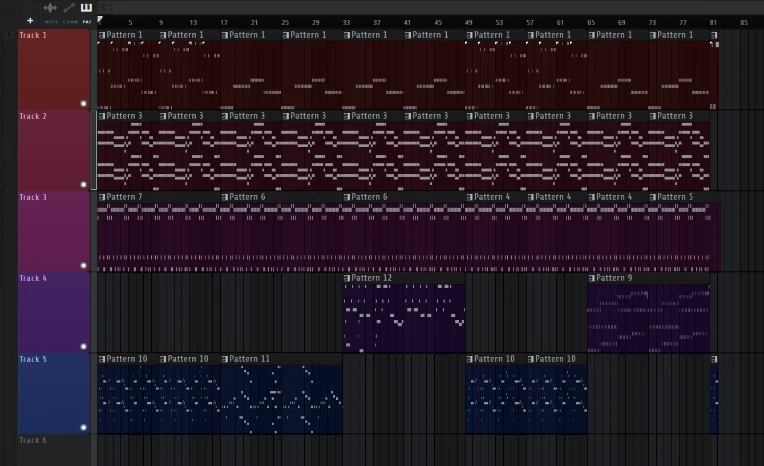Toggle the mute dot on Track 5
764x466 pixels.
(83, 427)
